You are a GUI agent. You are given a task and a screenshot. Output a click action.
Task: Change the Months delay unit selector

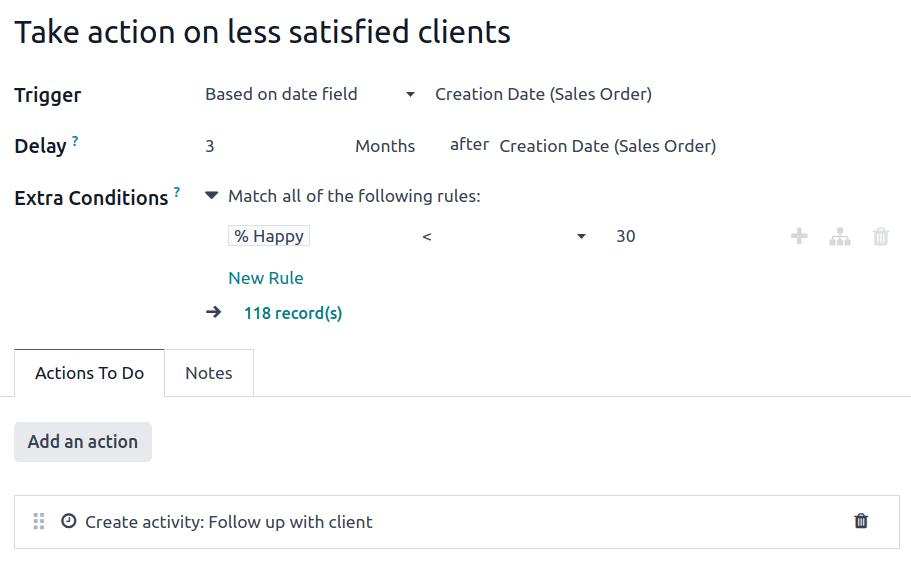coord(385,146)
